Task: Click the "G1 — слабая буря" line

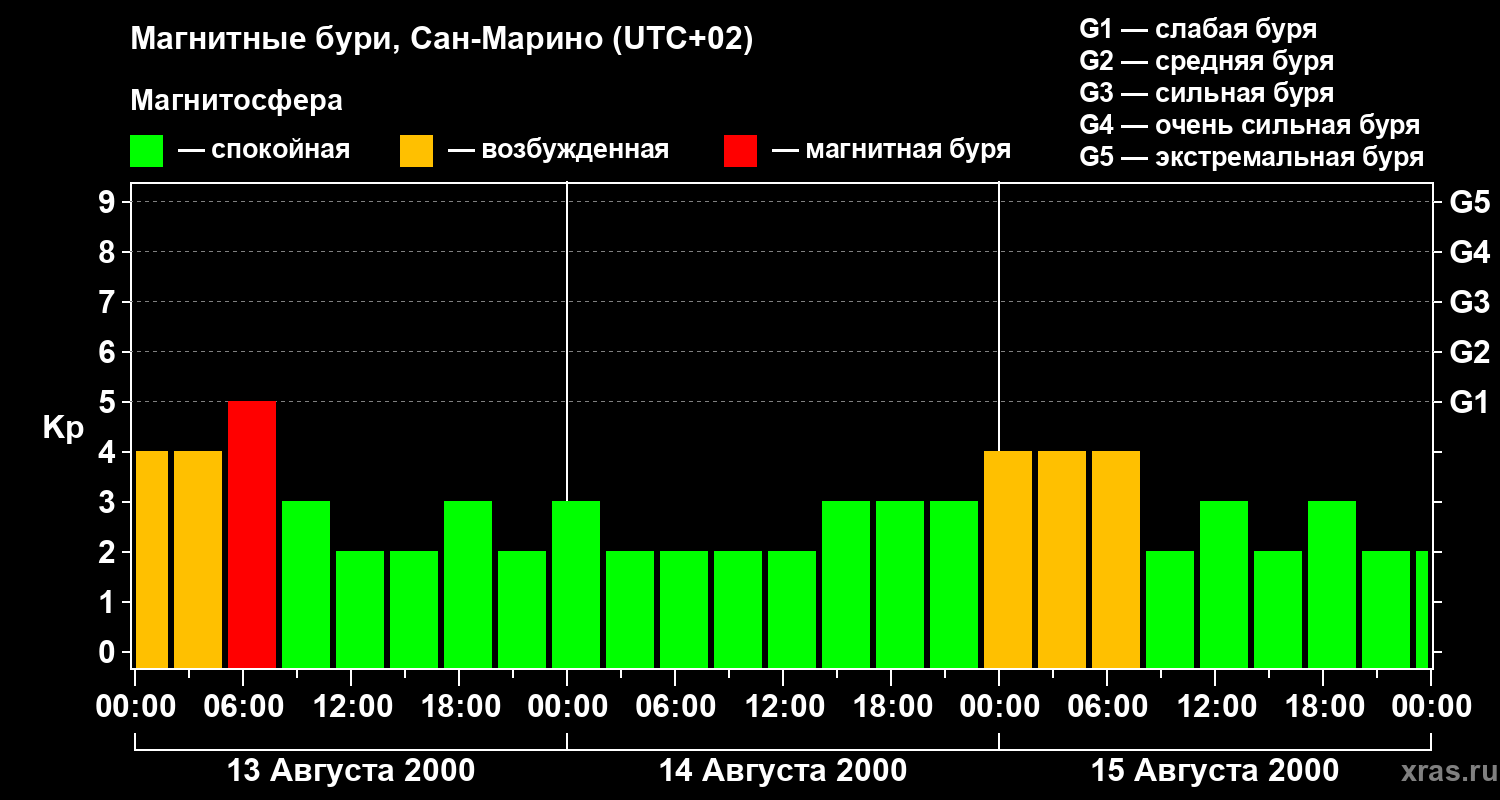Action: coord(1198,29)
